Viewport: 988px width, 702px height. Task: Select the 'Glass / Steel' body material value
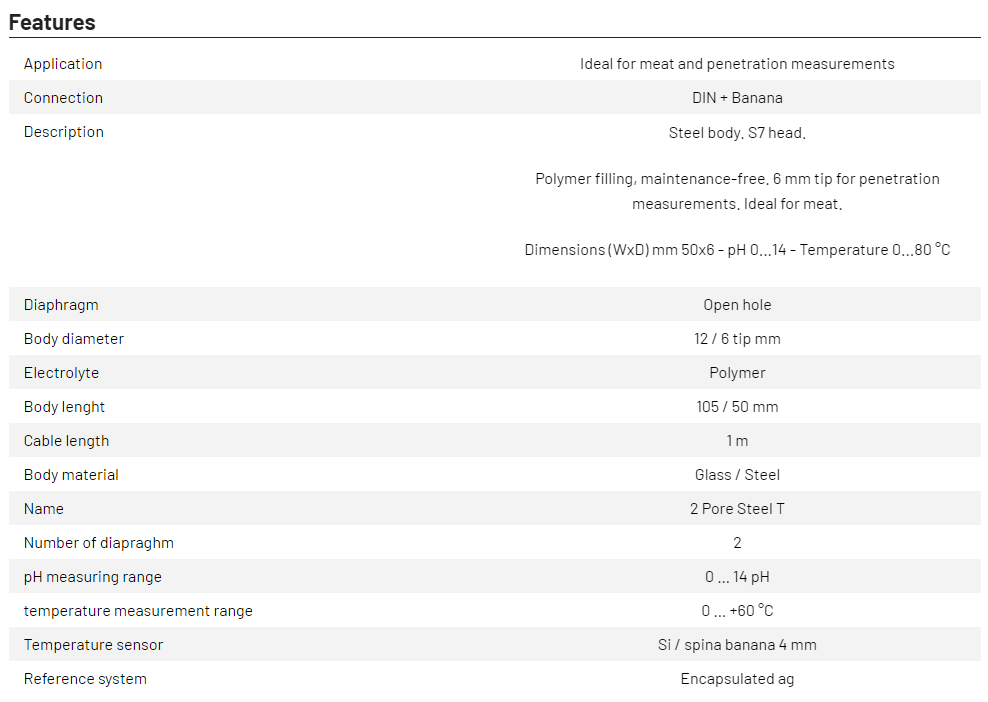coord(737,475)
